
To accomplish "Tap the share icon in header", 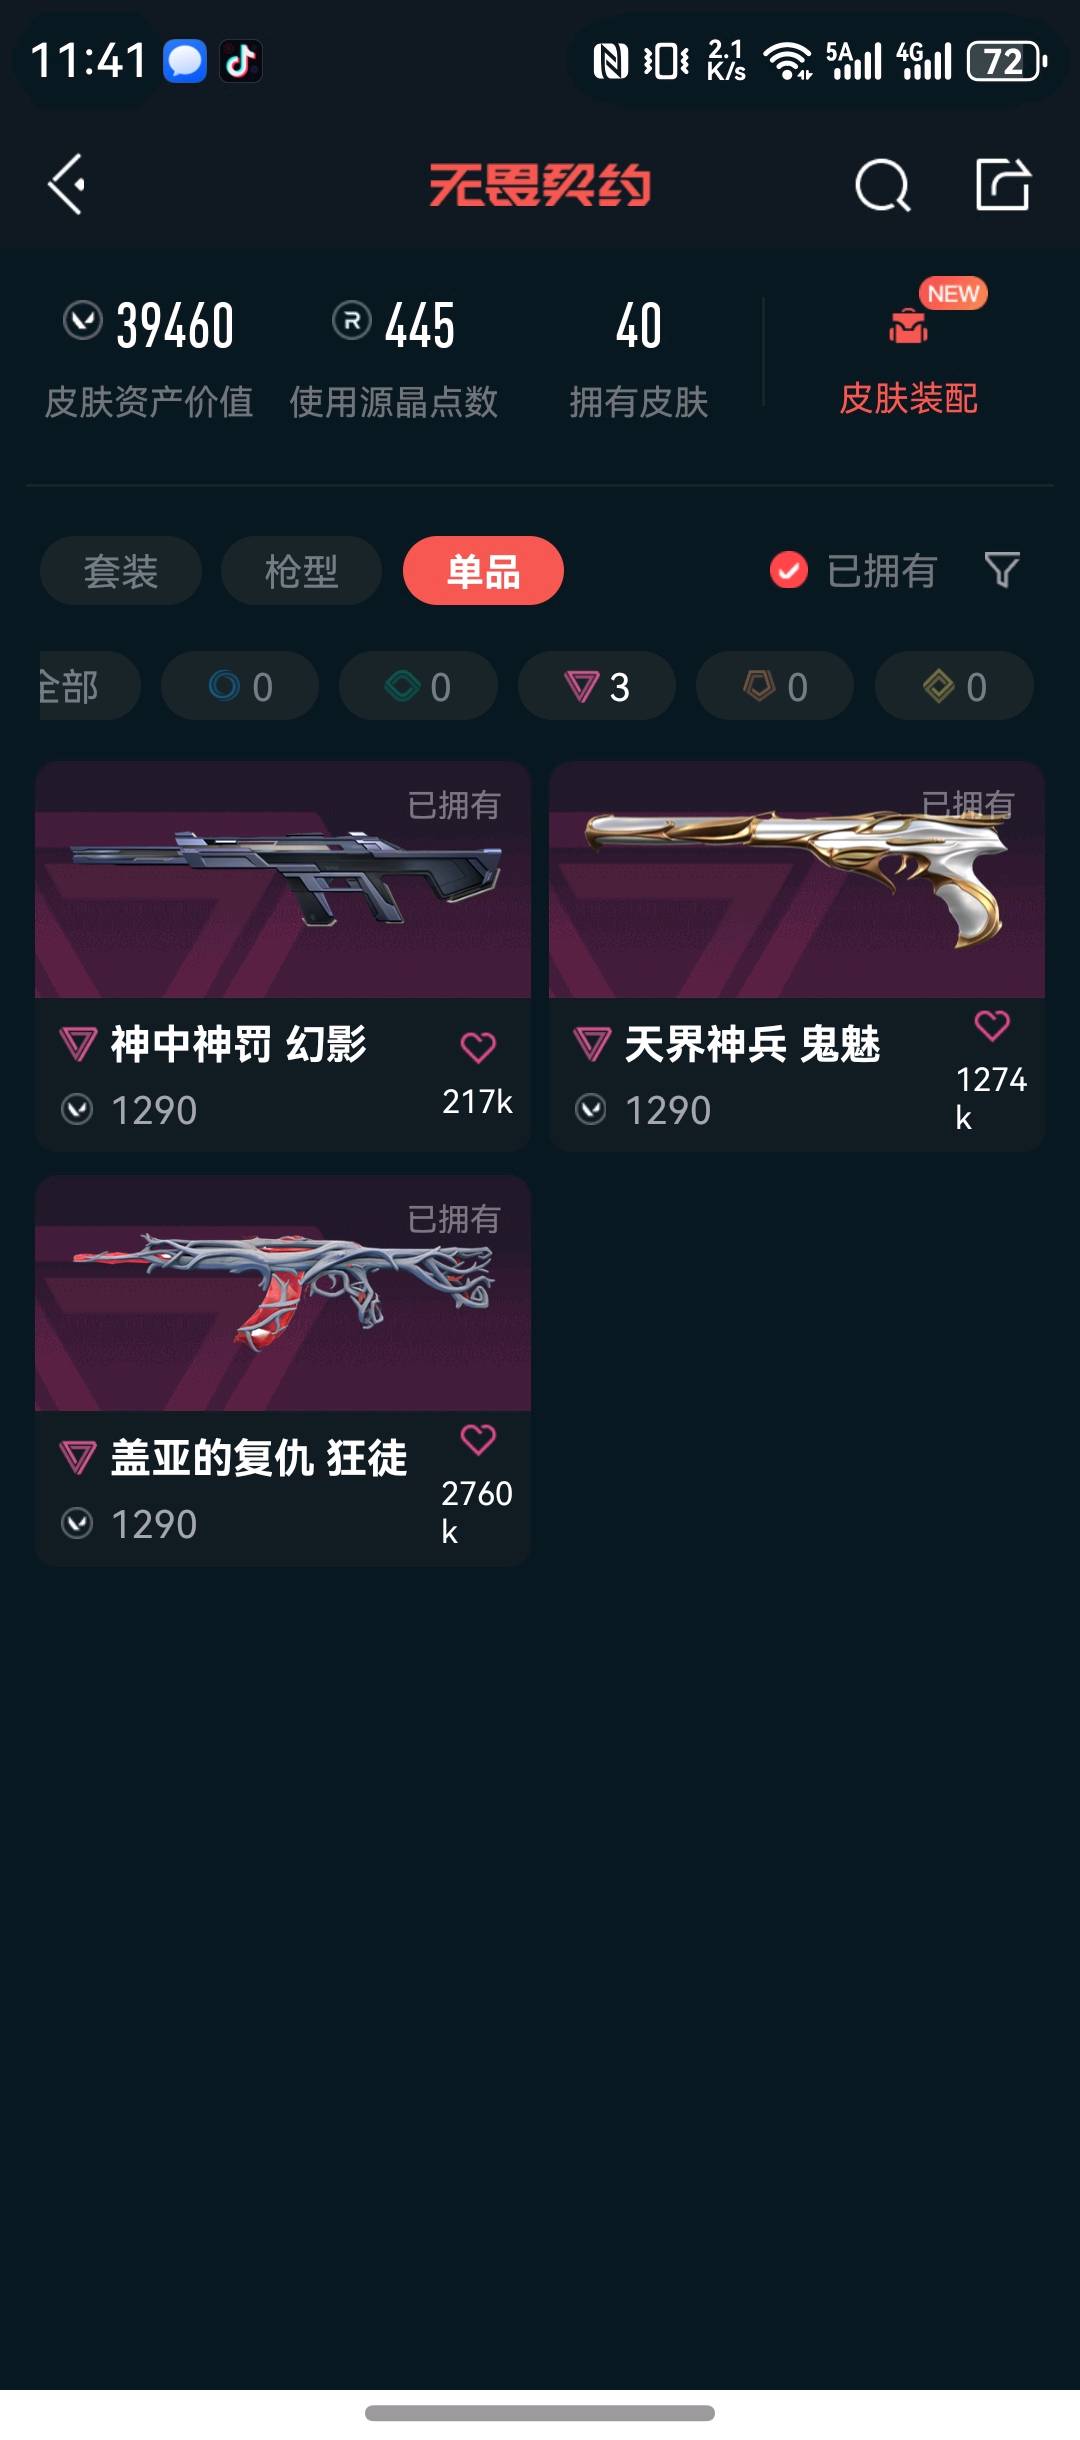I will (x=1003, y=184).
